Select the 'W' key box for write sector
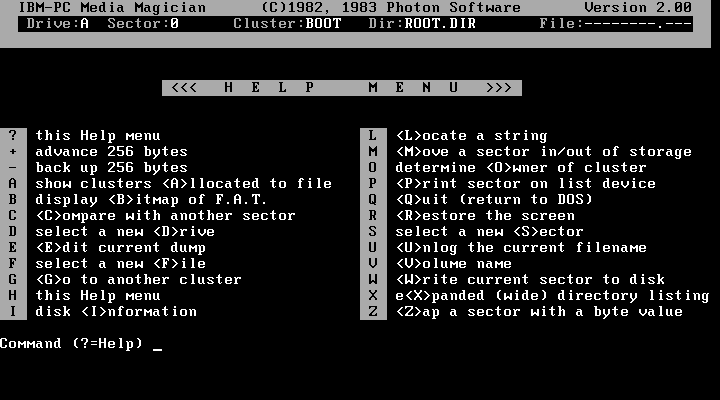 373,280
